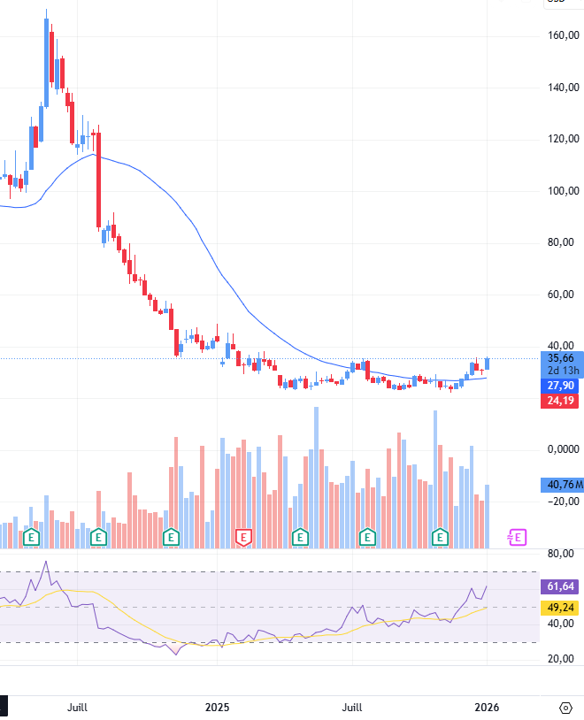This screenshot has height=720, width=584.
Task: Open chart settings gear icon
Action: [566, 708]
